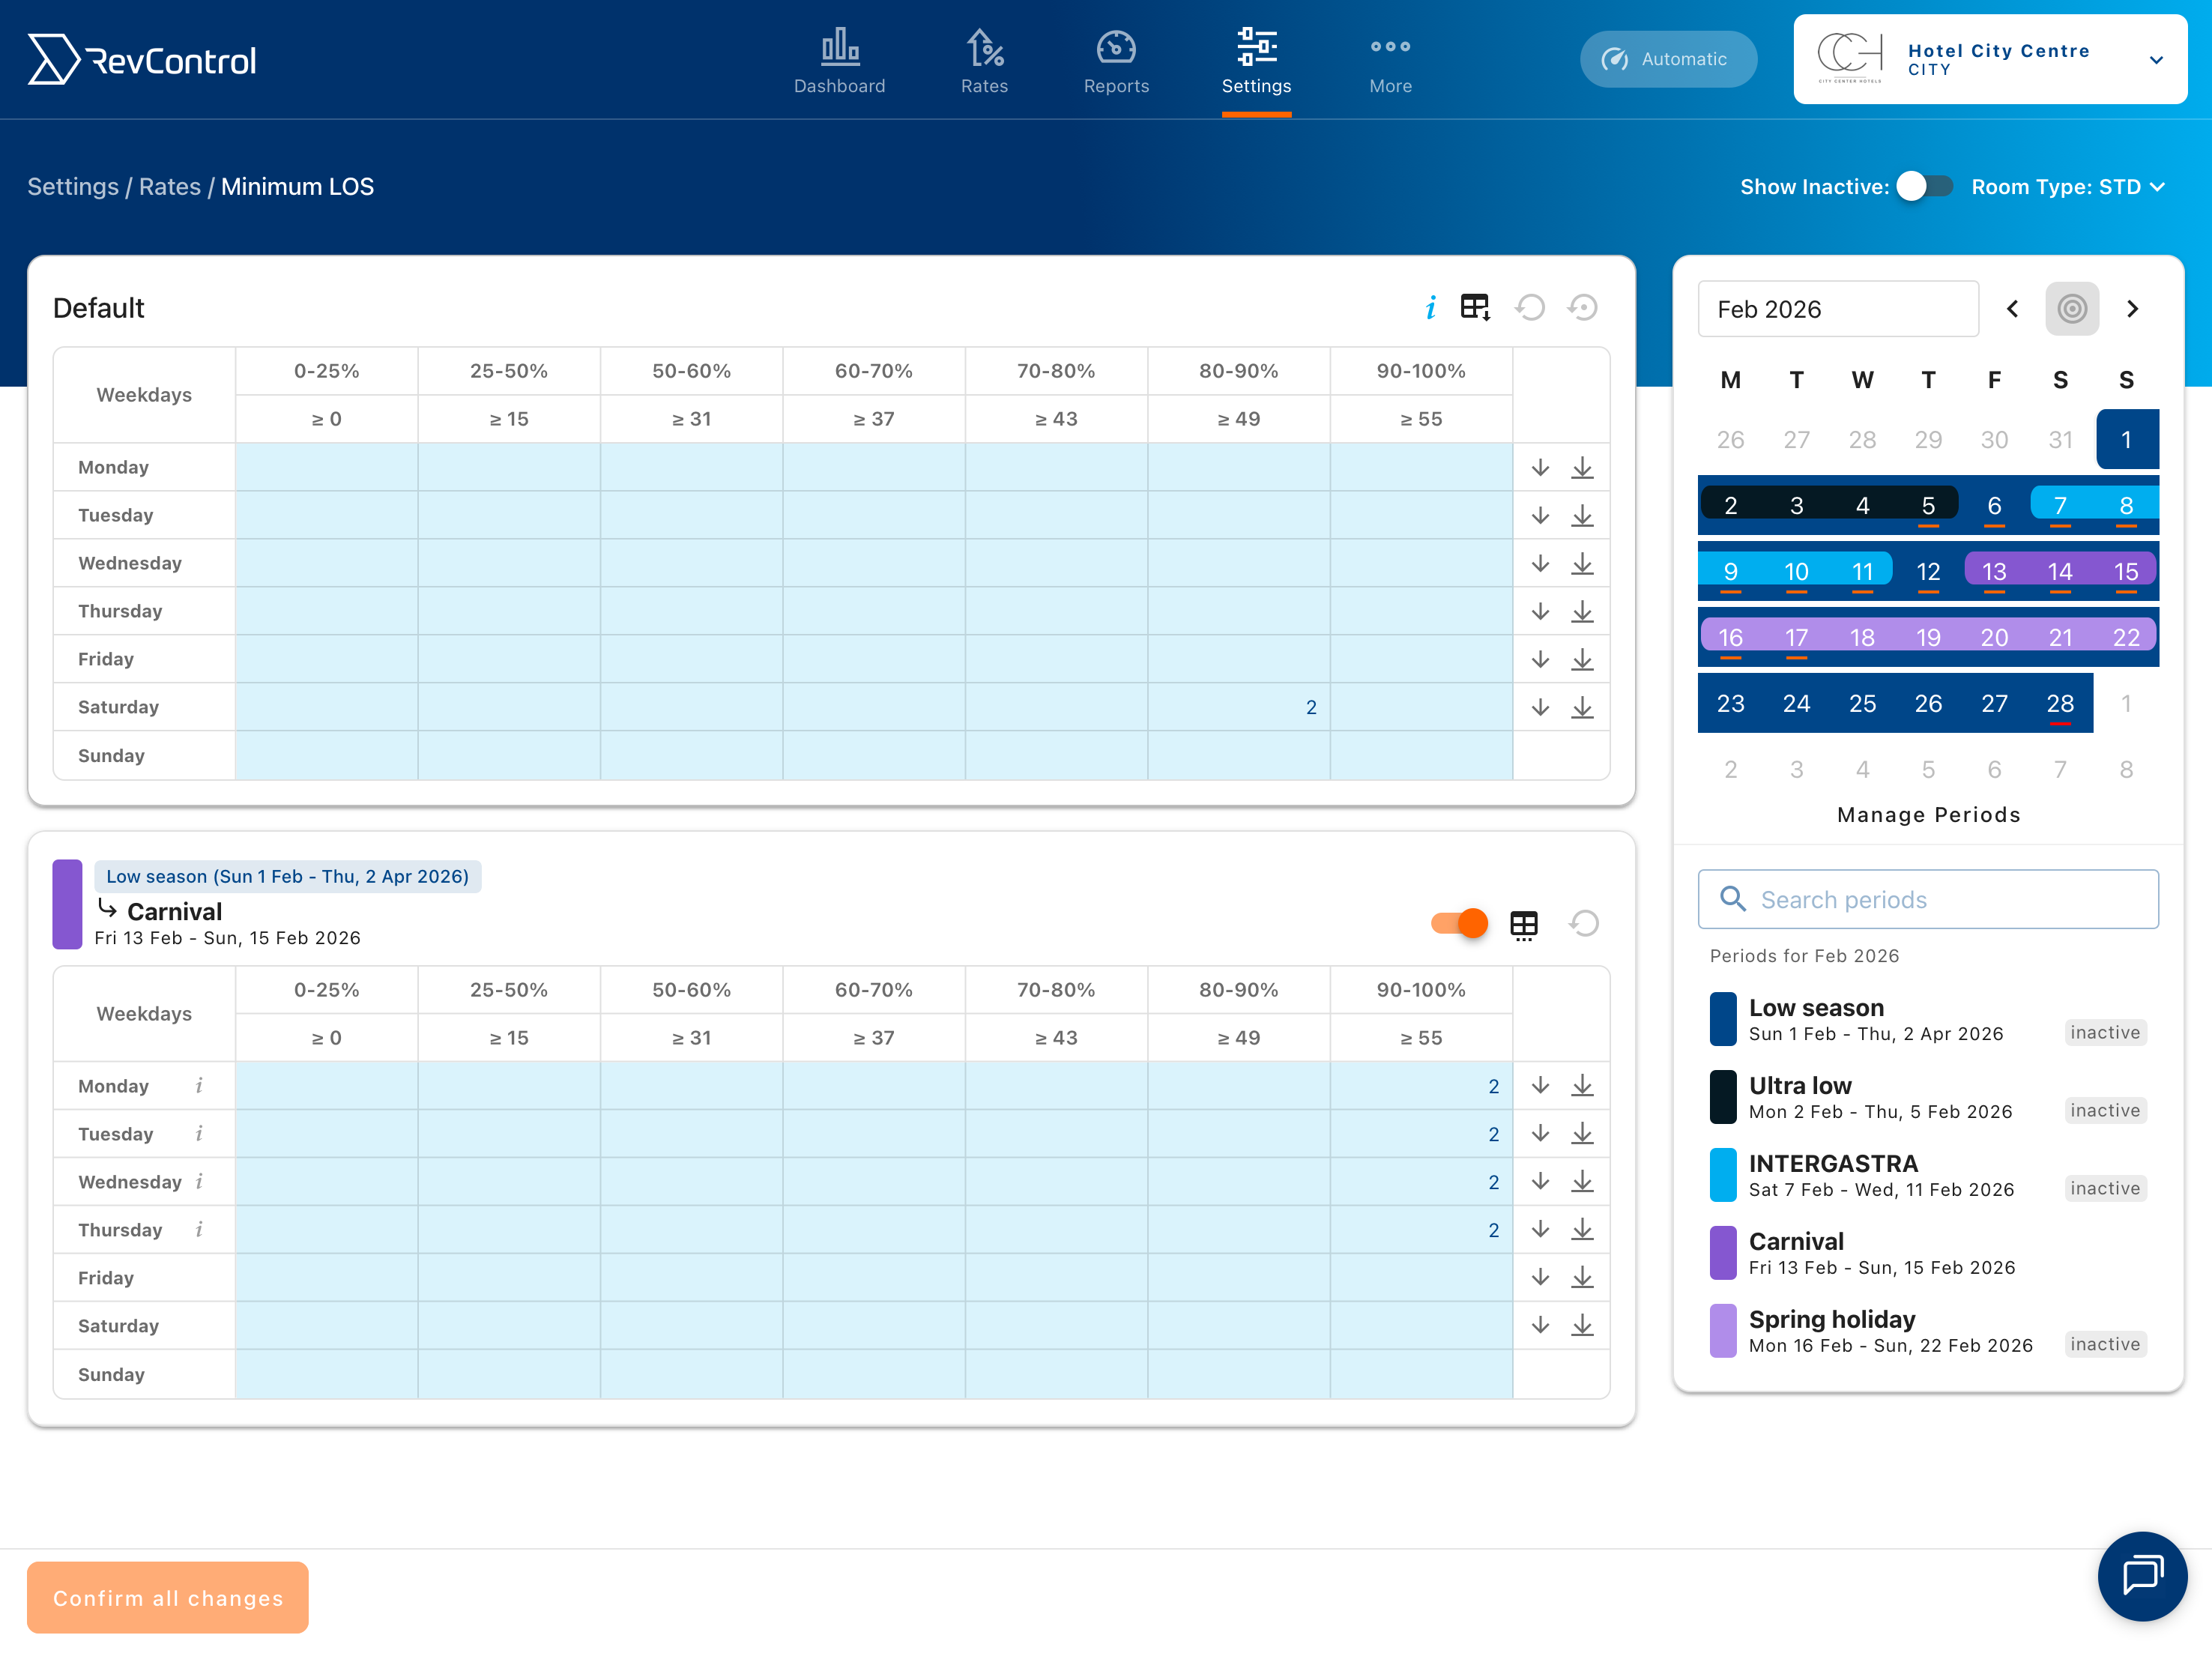
Task: Go to next month in calendar
Action: point(2132,309)
